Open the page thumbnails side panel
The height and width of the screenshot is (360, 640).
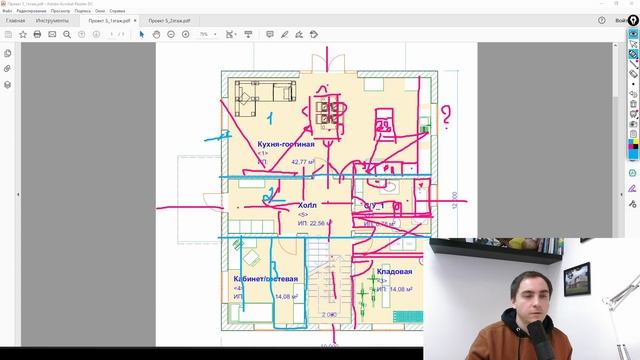[x=7, y=53]
